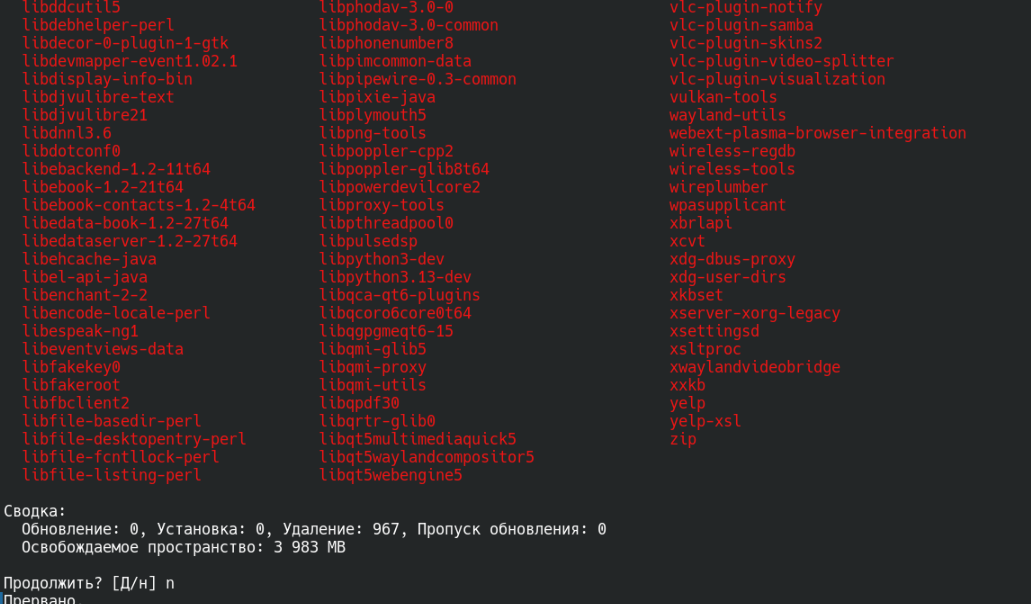Image resolution: width=1031 pixels, height=604 pixels.
Task: Click the libqt5waylandcompositor5 package name
Action: [427, 457]
